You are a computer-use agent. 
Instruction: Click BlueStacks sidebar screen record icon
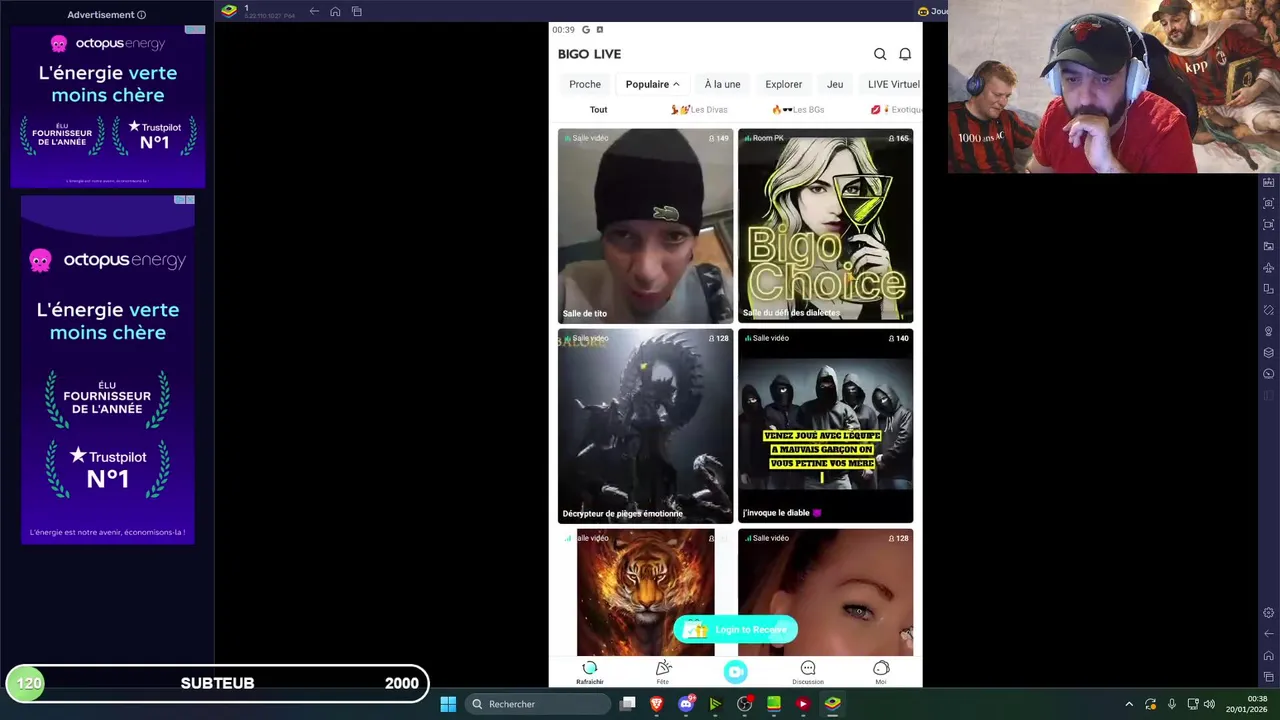click(x=1269, y=225)
